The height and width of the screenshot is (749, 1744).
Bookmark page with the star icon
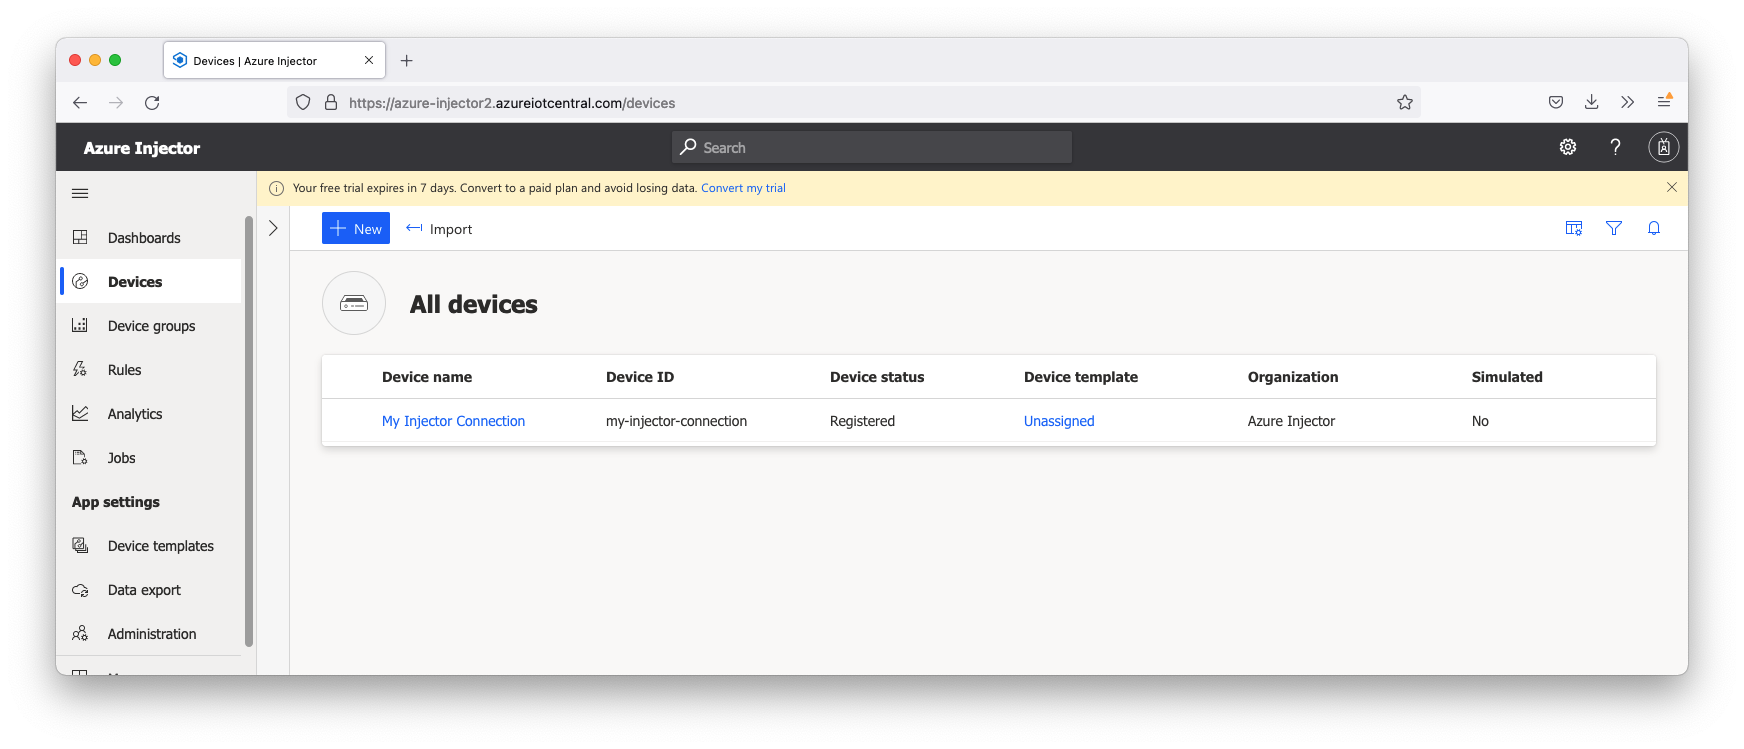1405,102
